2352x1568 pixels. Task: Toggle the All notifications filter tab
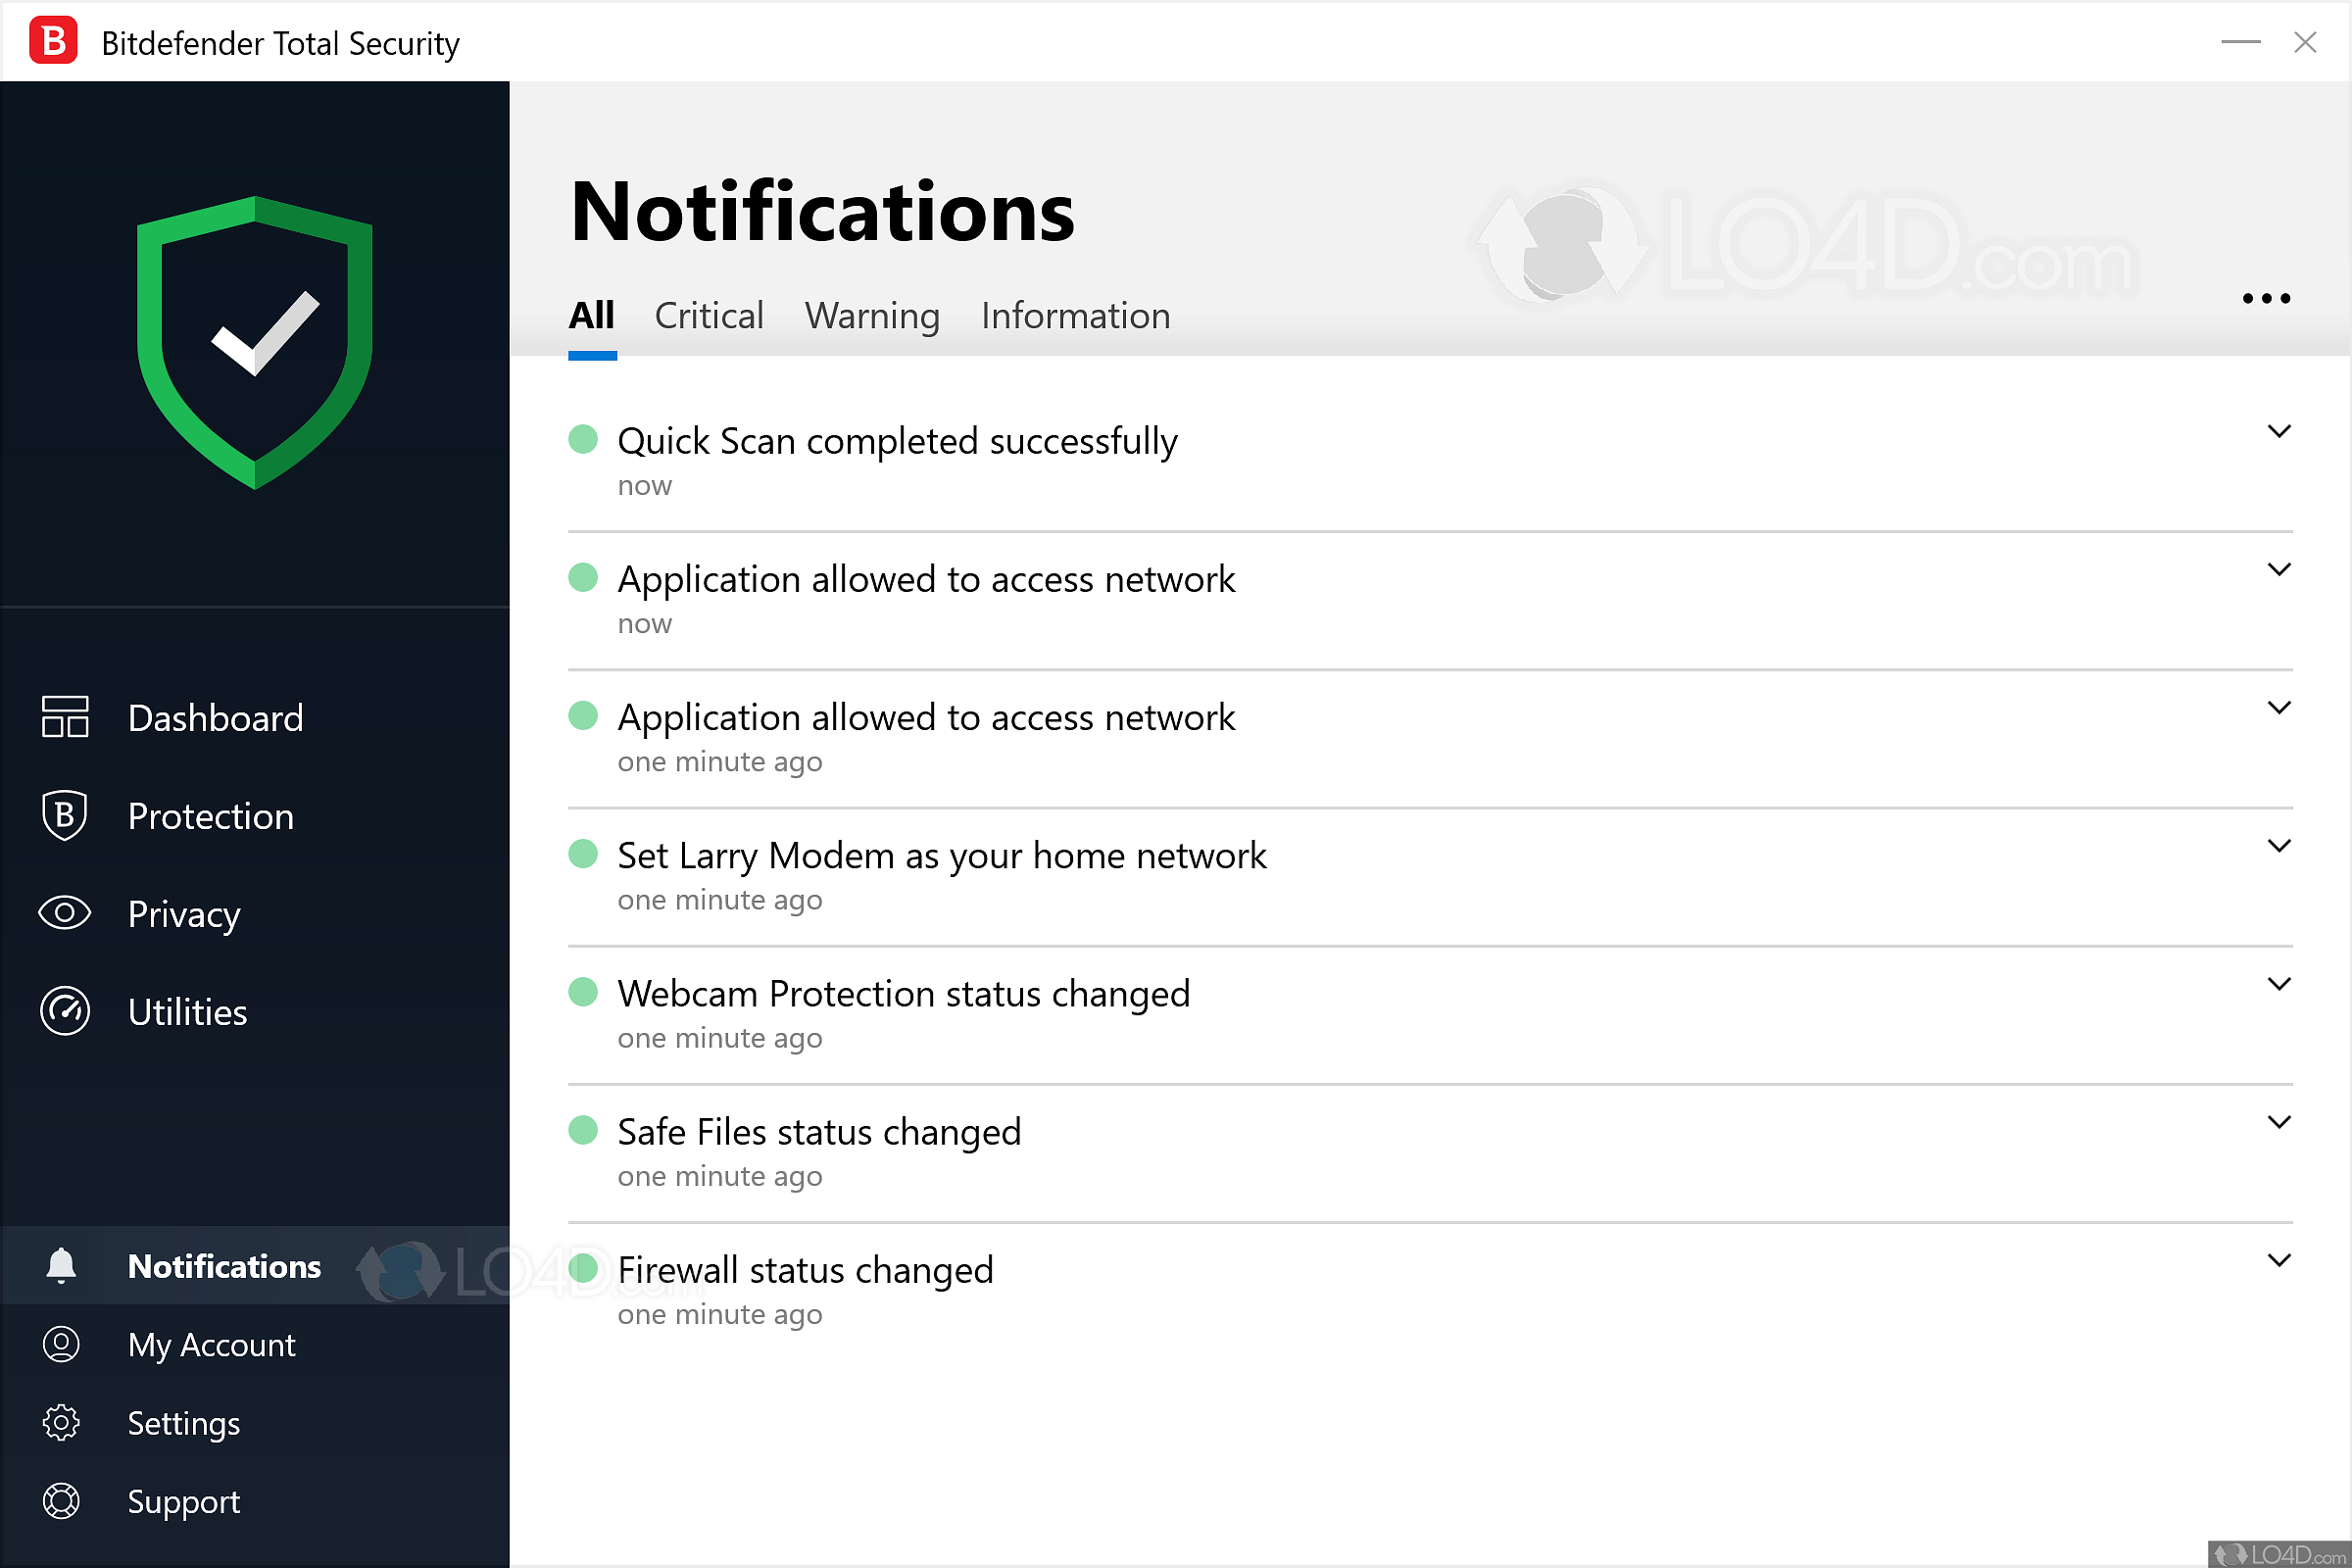click(x=592, y=315)
